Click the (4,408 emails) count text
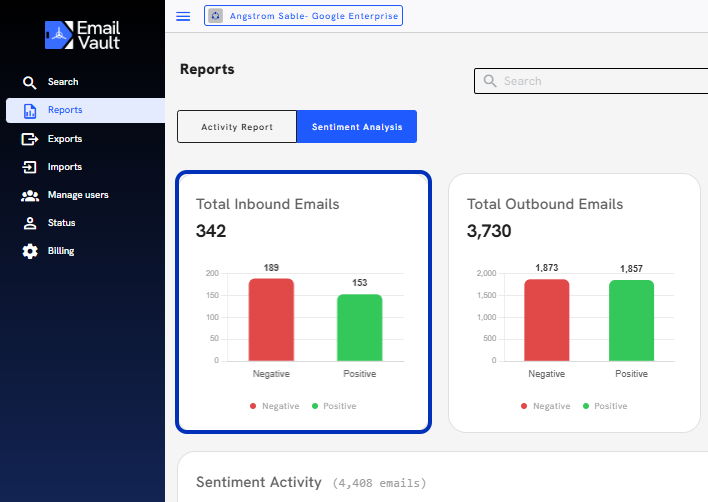708x502 pixels. point(379,483)
